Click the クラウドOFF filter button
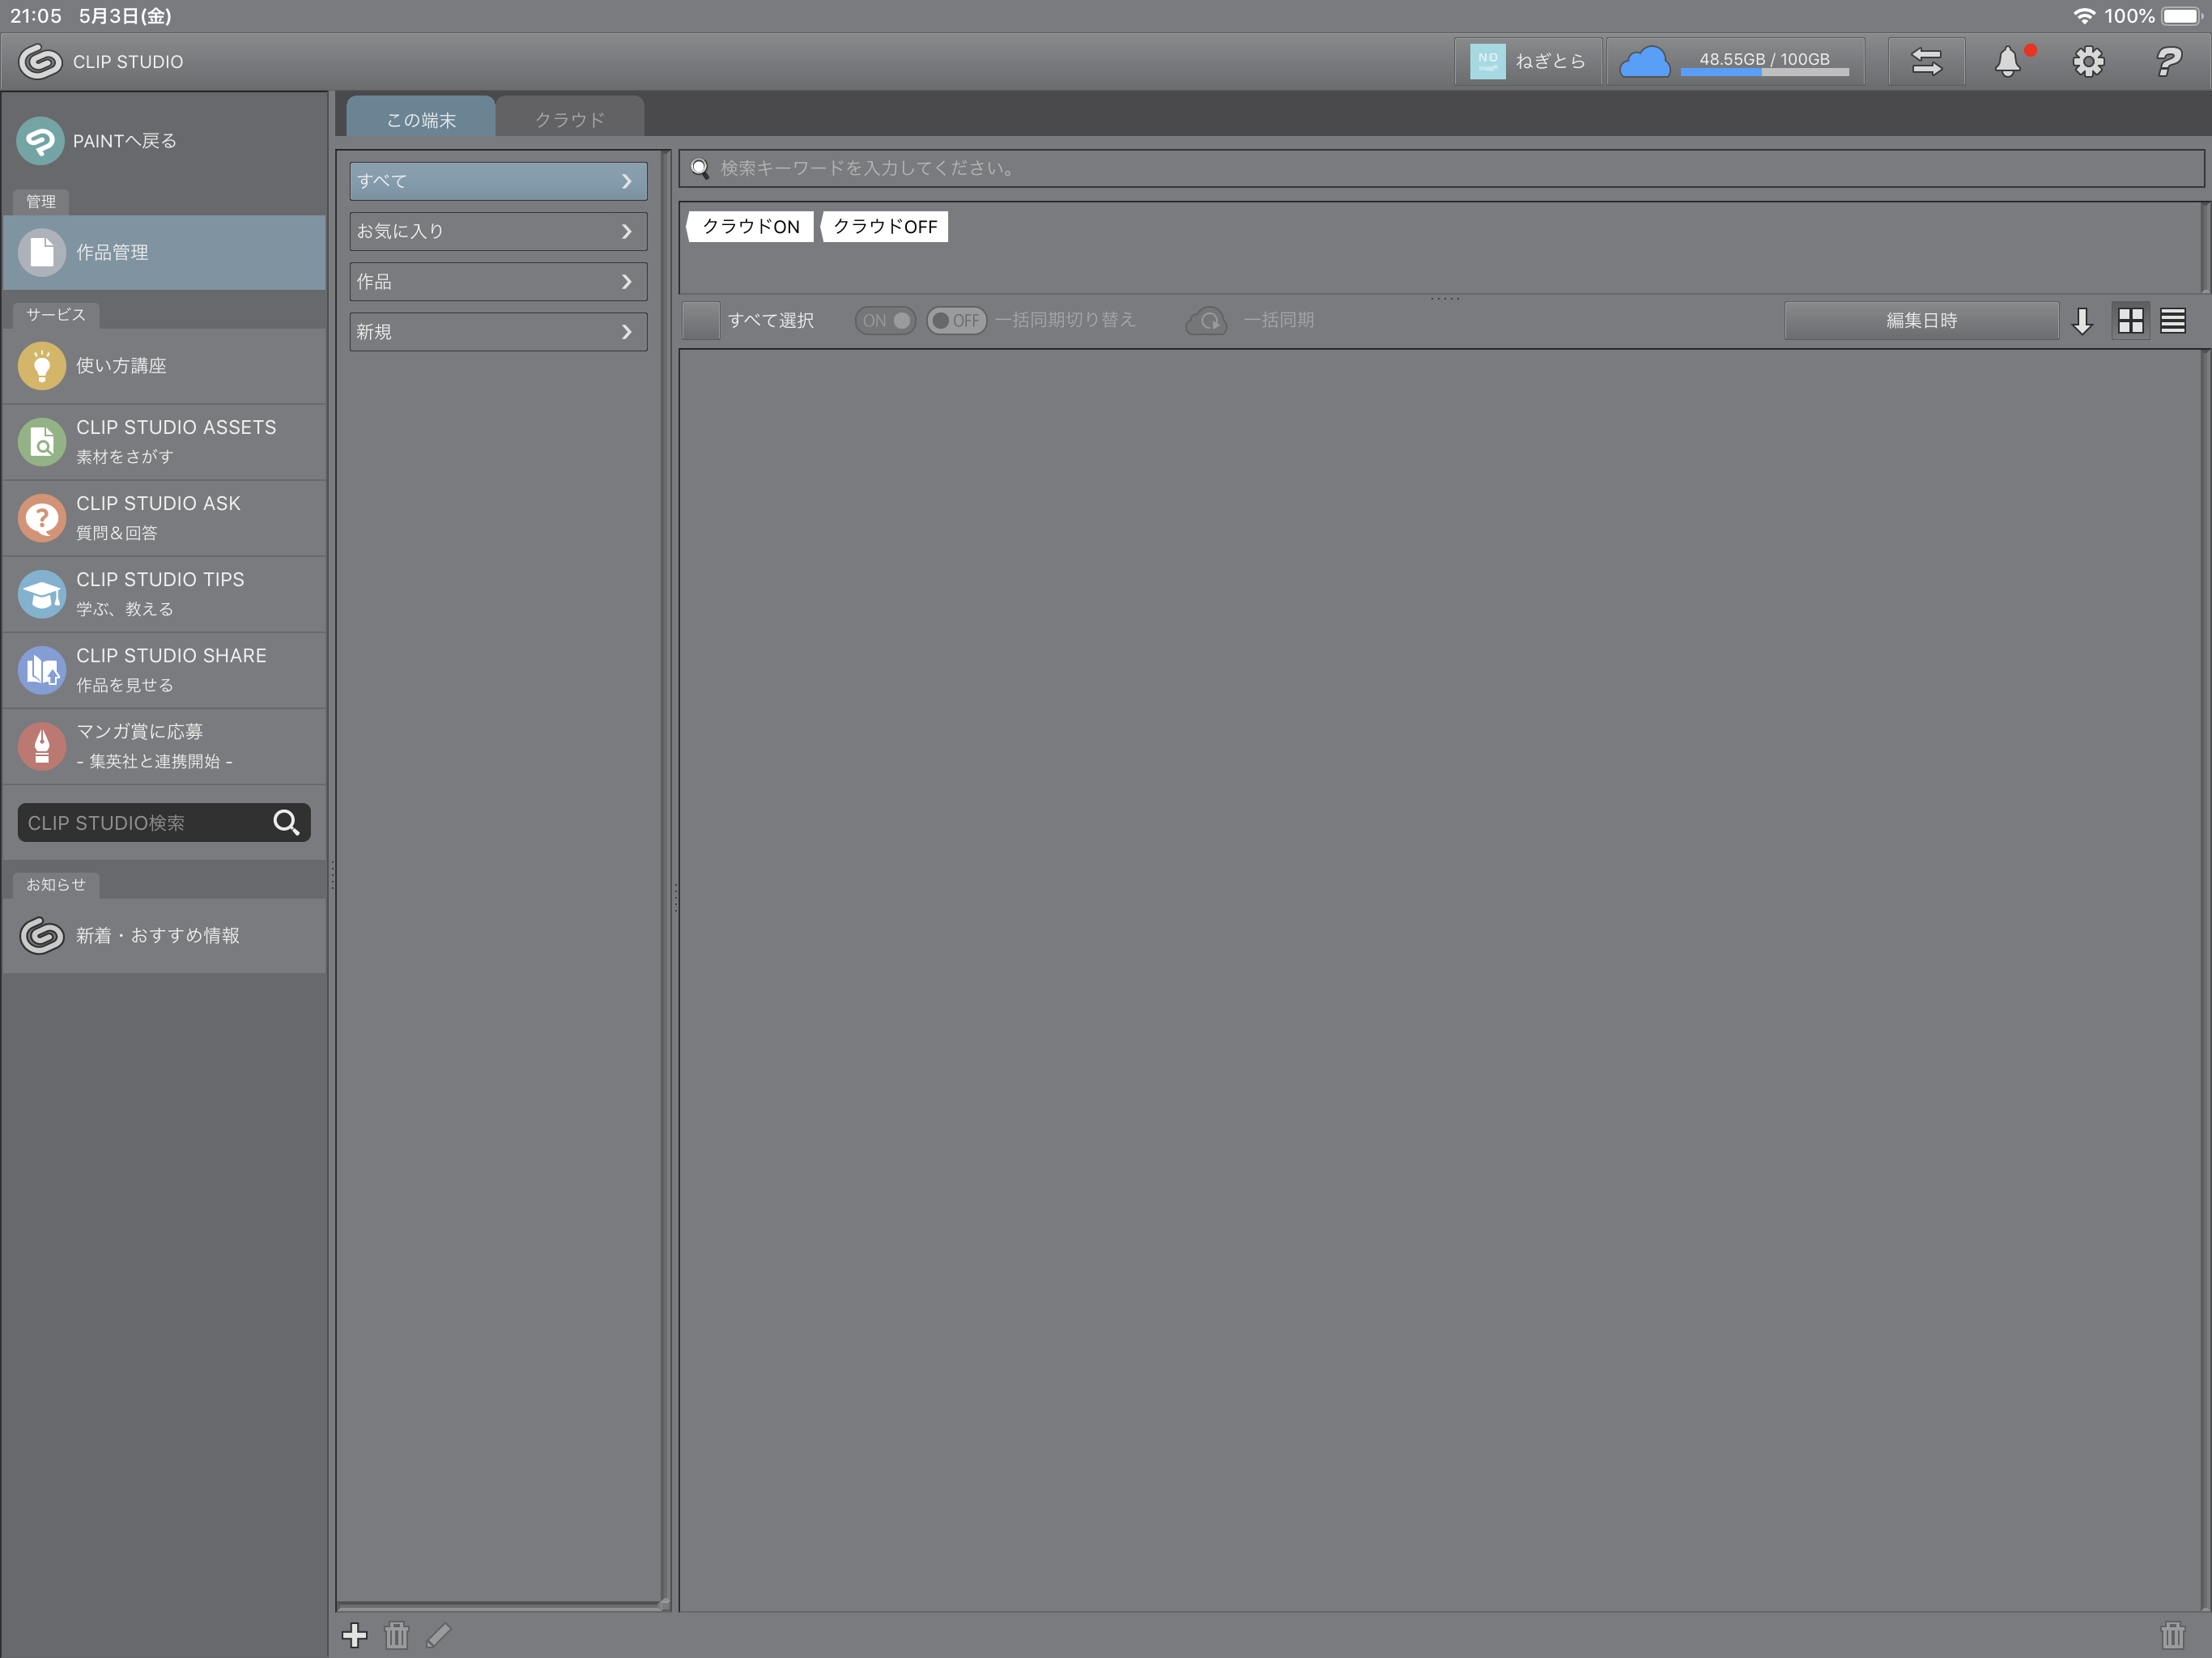 [x=884, y=226]
